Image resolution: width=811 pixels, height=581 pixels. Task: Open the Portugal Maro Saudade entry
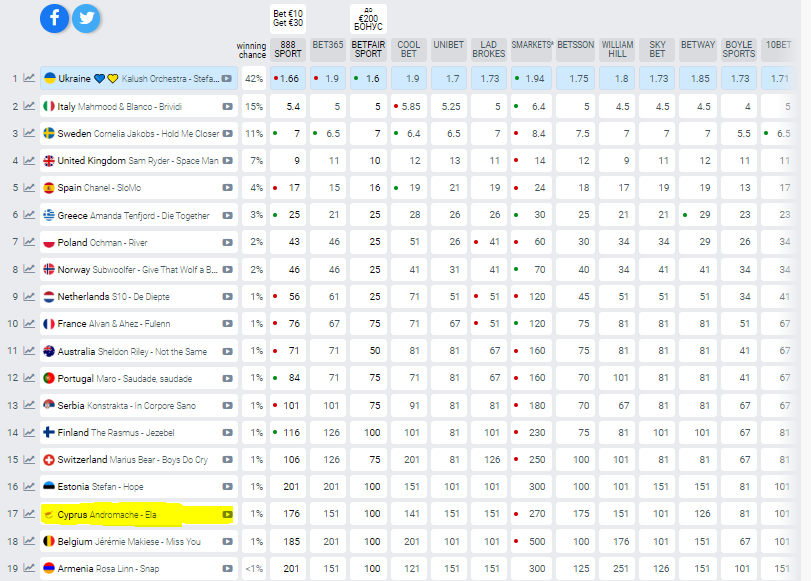point(139,378)
